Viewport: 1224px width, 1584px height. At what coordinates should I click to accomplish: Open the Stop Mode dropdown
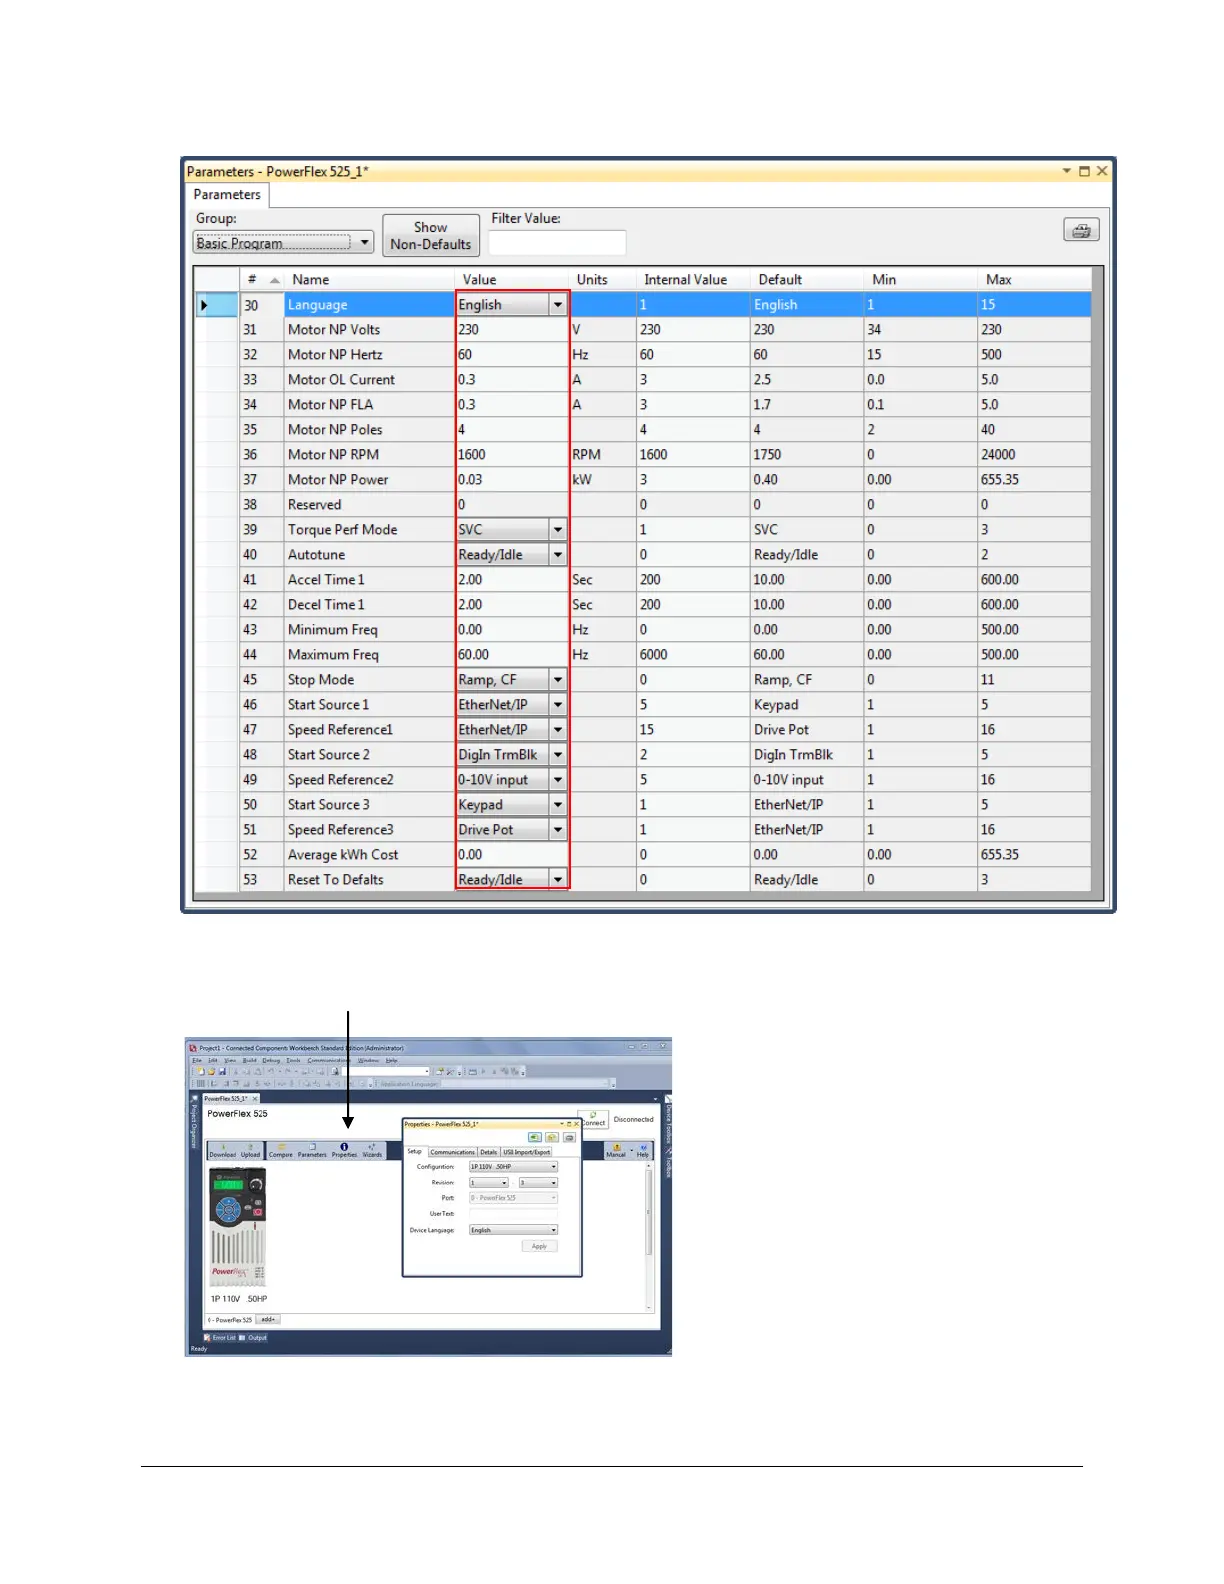coord(558,680)
